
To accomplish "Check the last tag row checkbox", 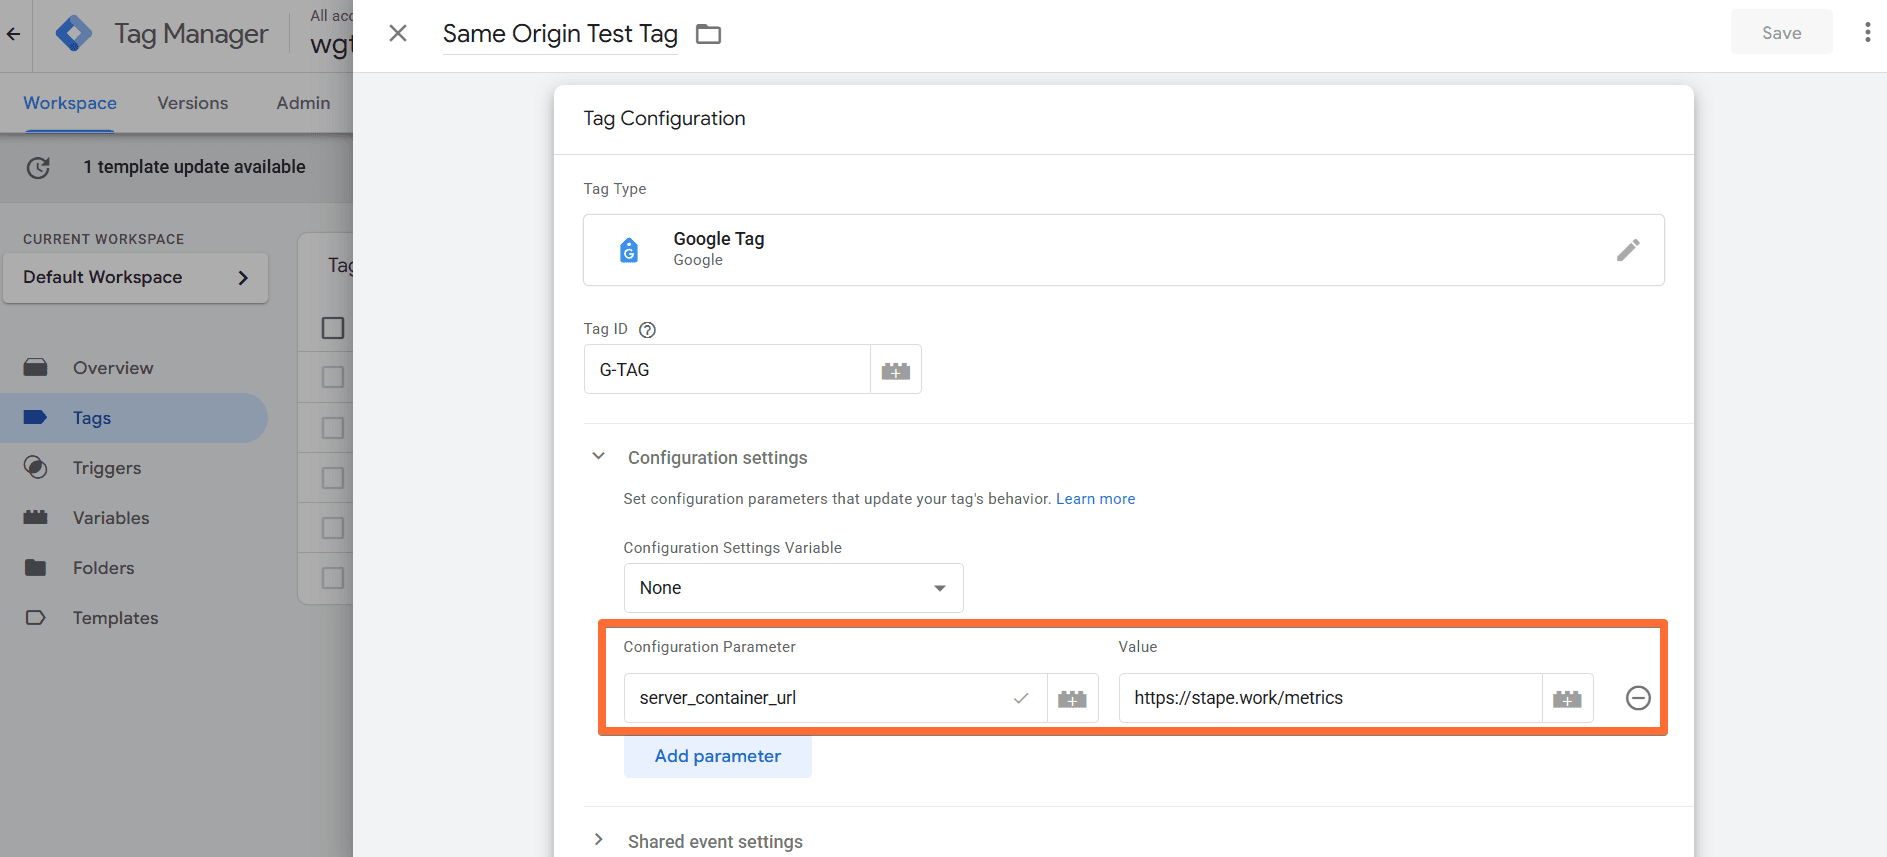I will pos(333,578).
